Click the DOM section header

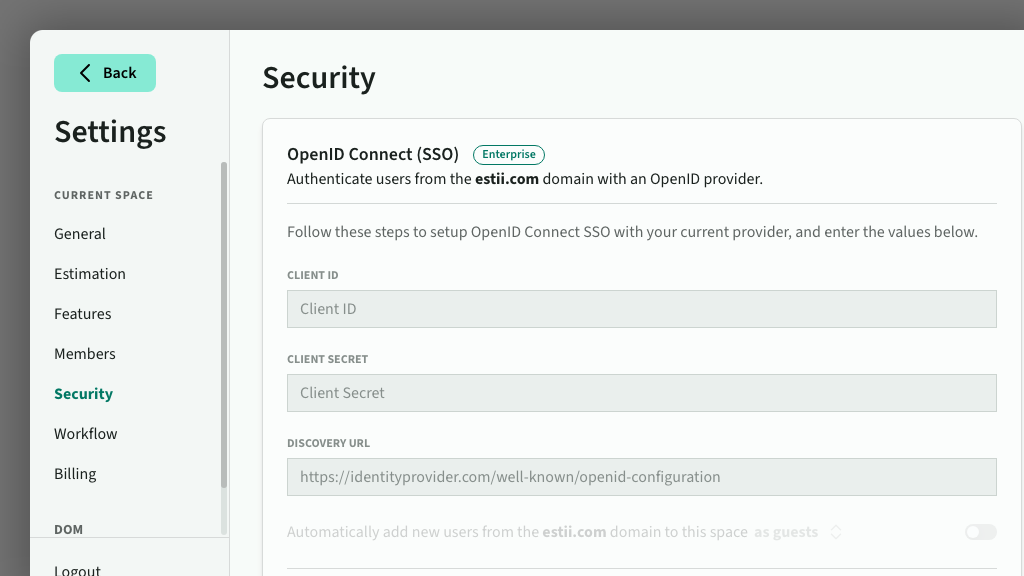[x=69, y=529]
